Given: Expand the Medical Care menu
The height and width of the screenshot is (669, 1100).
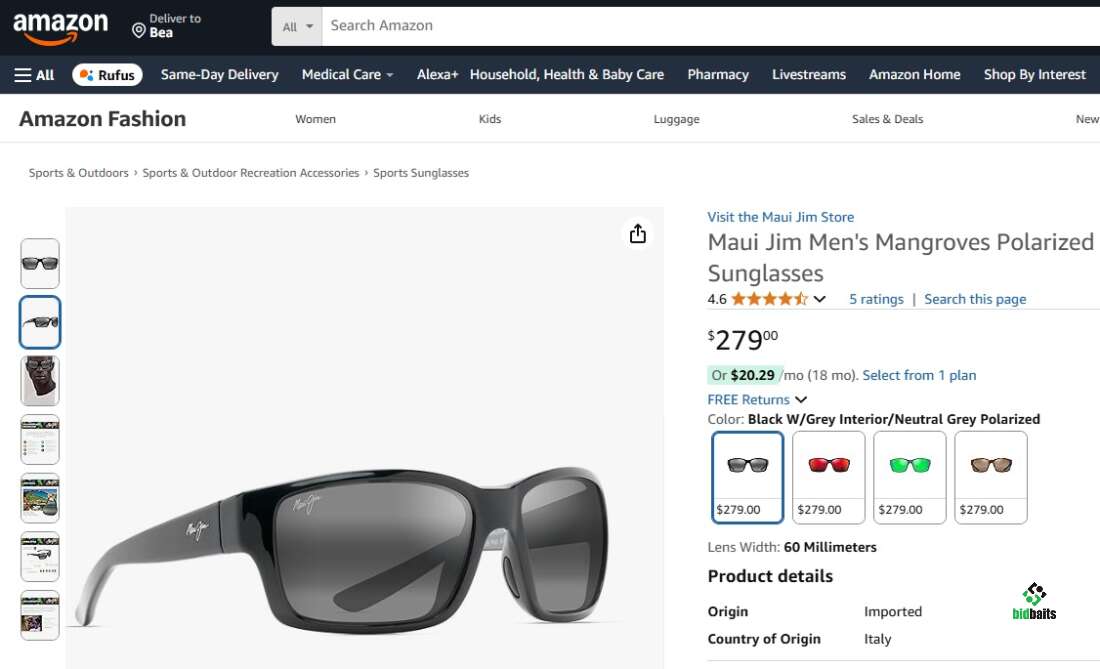Looking at the screenshot, I should (347, 74).
